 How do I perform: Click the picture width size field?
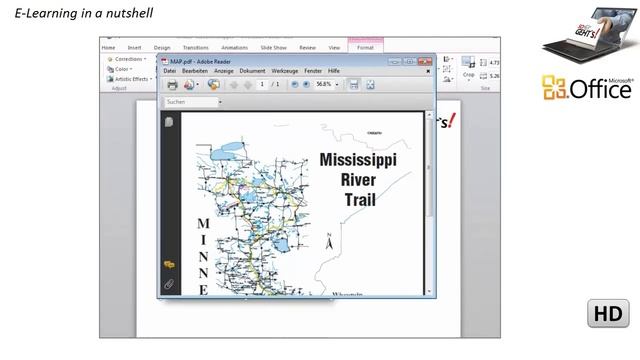pyautogui.click(x=494, y=76)
